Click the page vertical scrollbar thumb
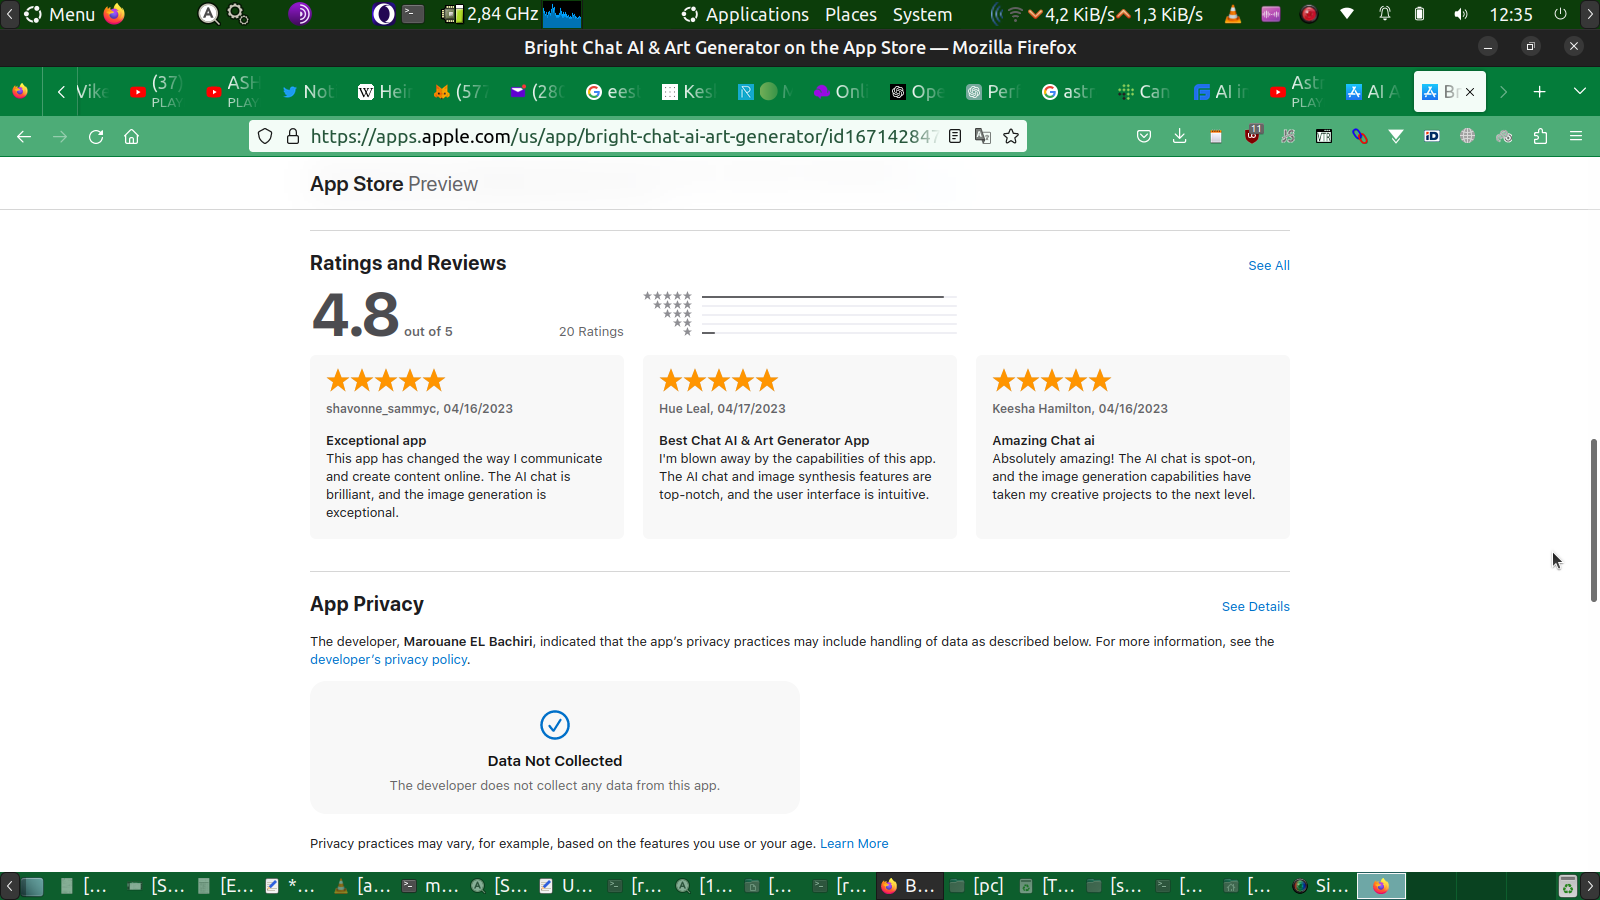Image resolution: width=1600 pixels, height=900 pixels. click(1594, 520)
